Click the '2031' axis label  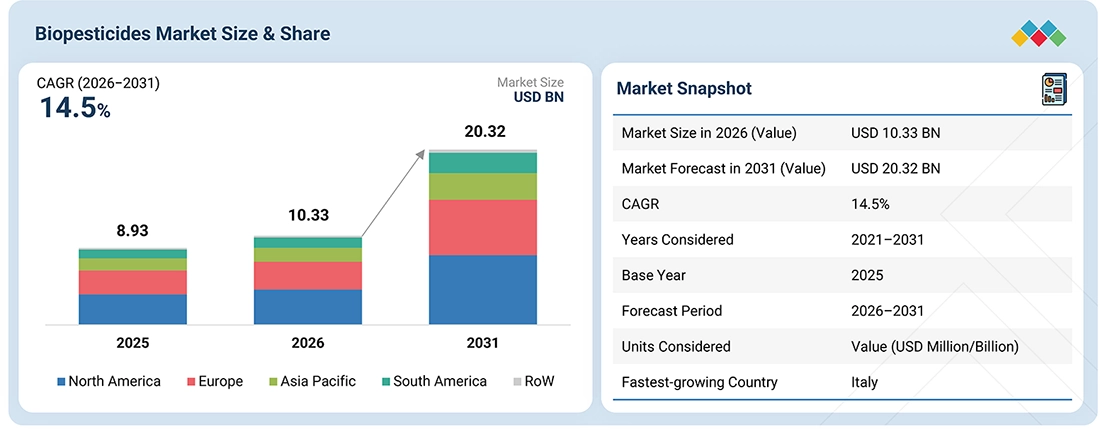[x=482, y=343]
